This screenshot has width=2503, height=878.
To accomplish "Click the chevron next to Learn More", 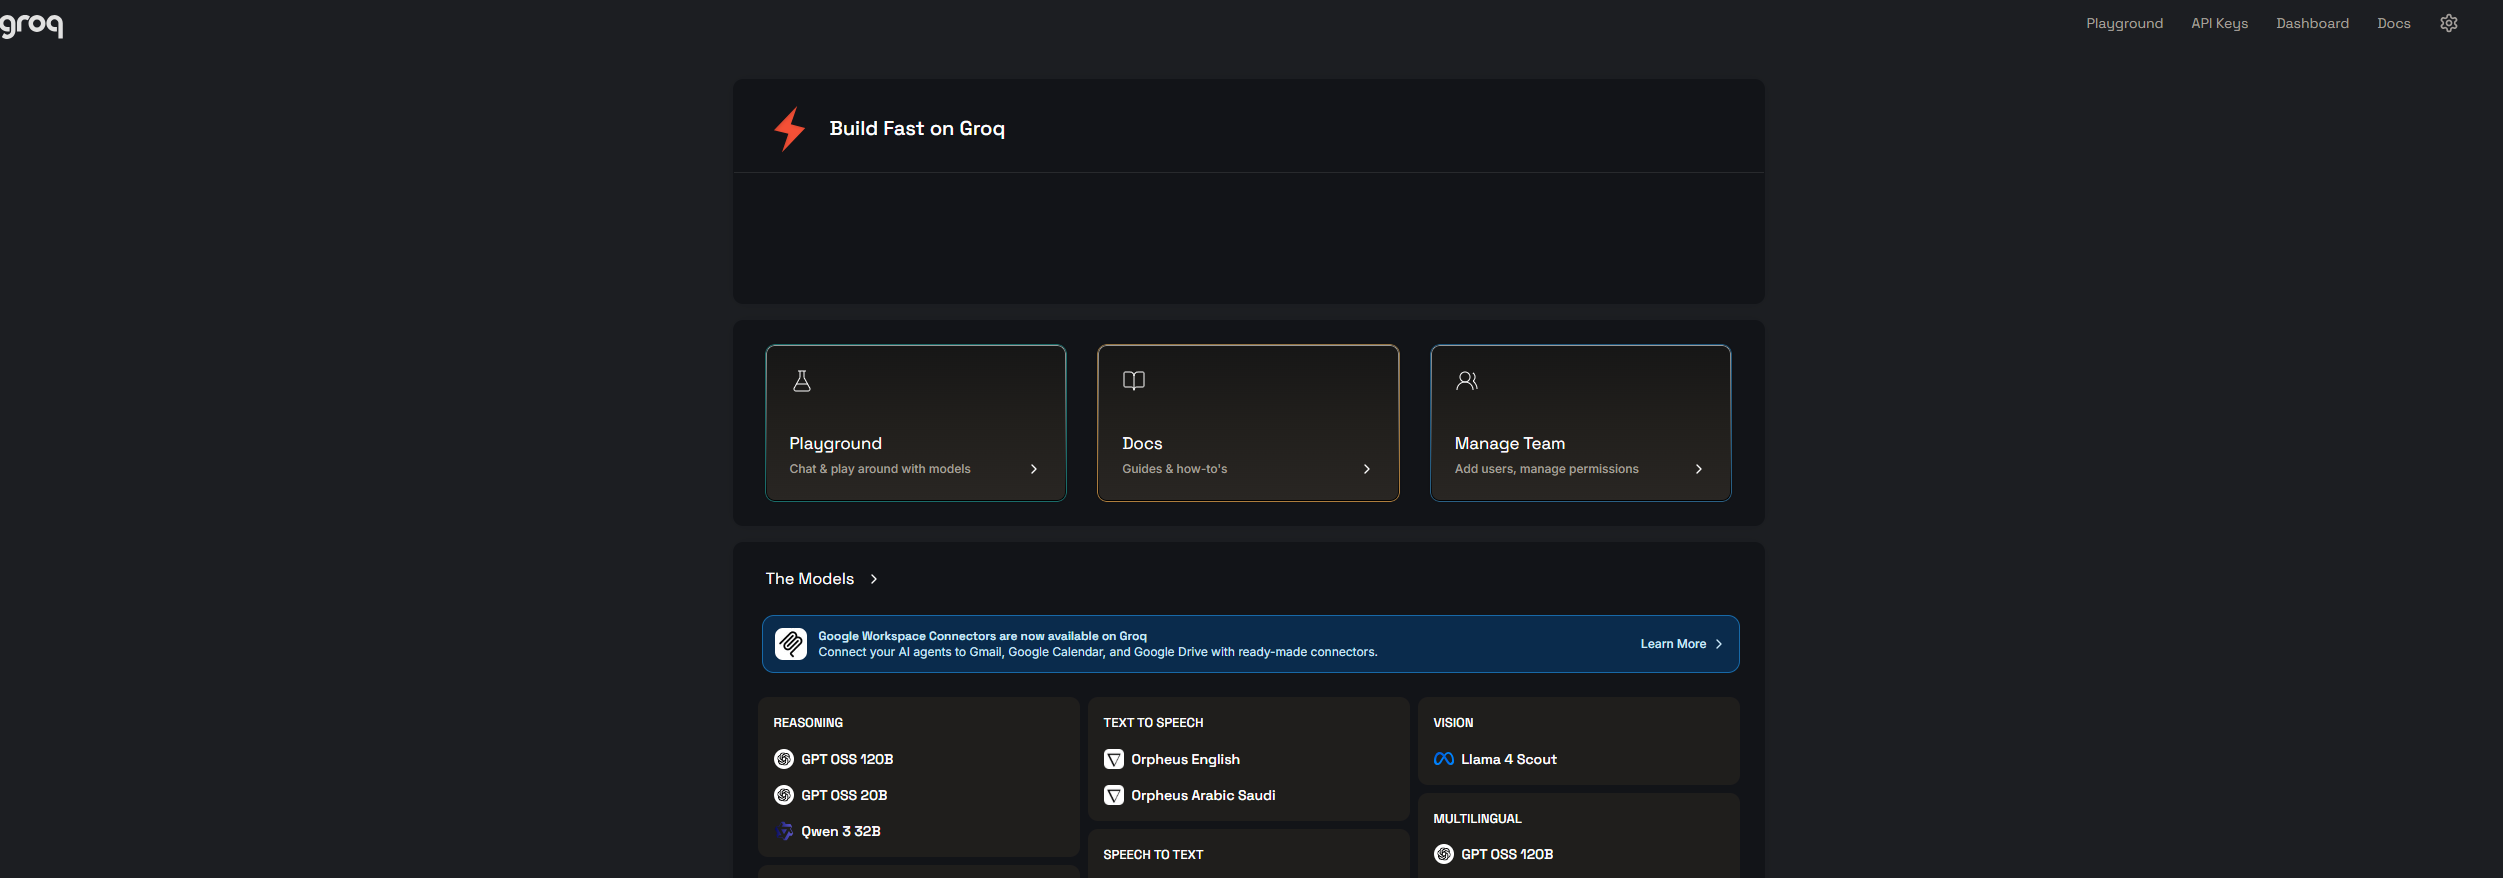I will pos(1719,644).
